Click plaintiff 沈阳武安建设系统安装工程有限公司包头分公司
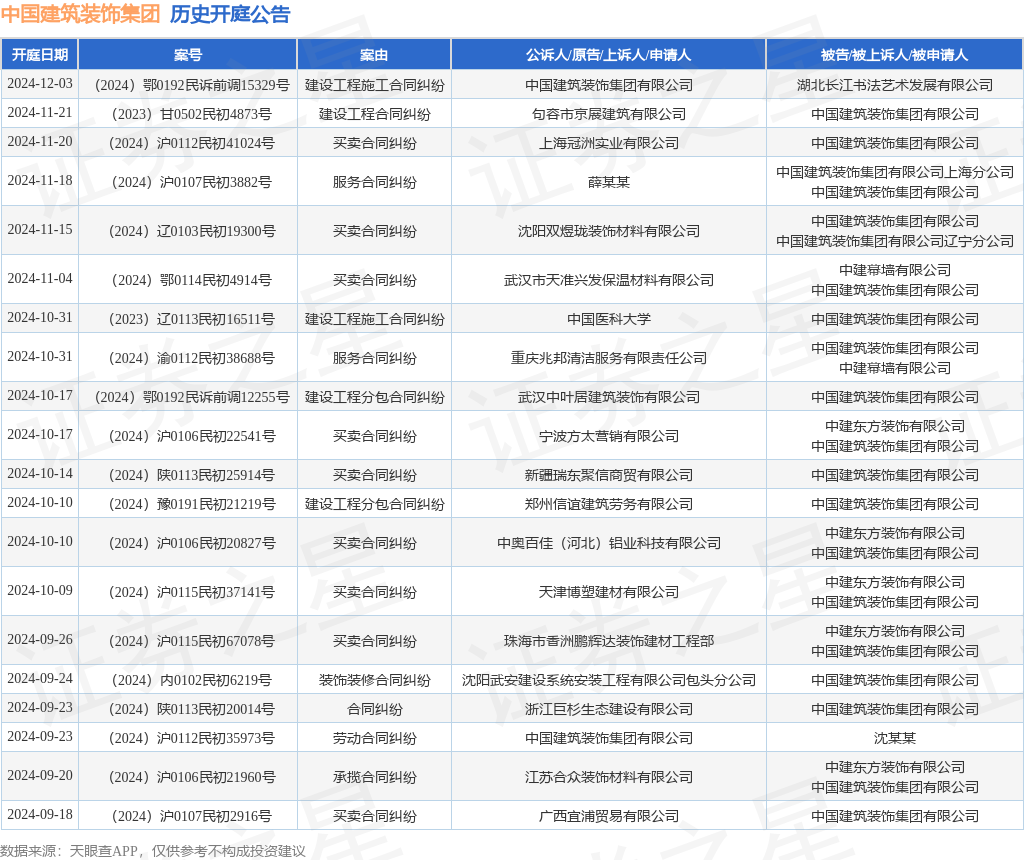 click(x=609, y=680)
